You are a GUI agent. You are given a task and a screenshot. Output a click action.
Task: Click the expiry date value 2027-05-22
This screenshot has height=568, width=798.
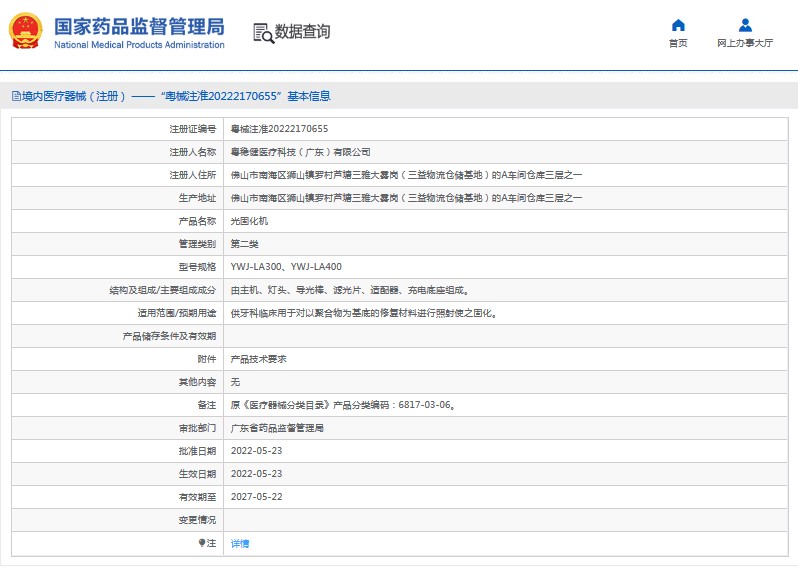click(x=256, y=497)
